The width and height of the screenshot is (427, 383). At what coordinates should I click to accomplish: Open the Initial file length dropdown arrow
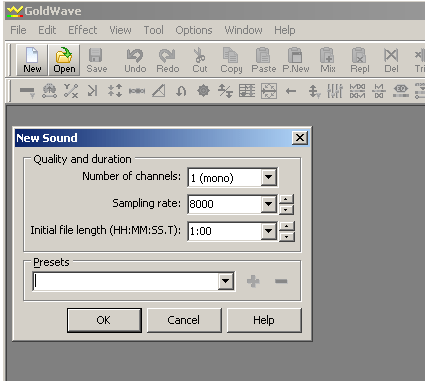[x=269, y=231]
